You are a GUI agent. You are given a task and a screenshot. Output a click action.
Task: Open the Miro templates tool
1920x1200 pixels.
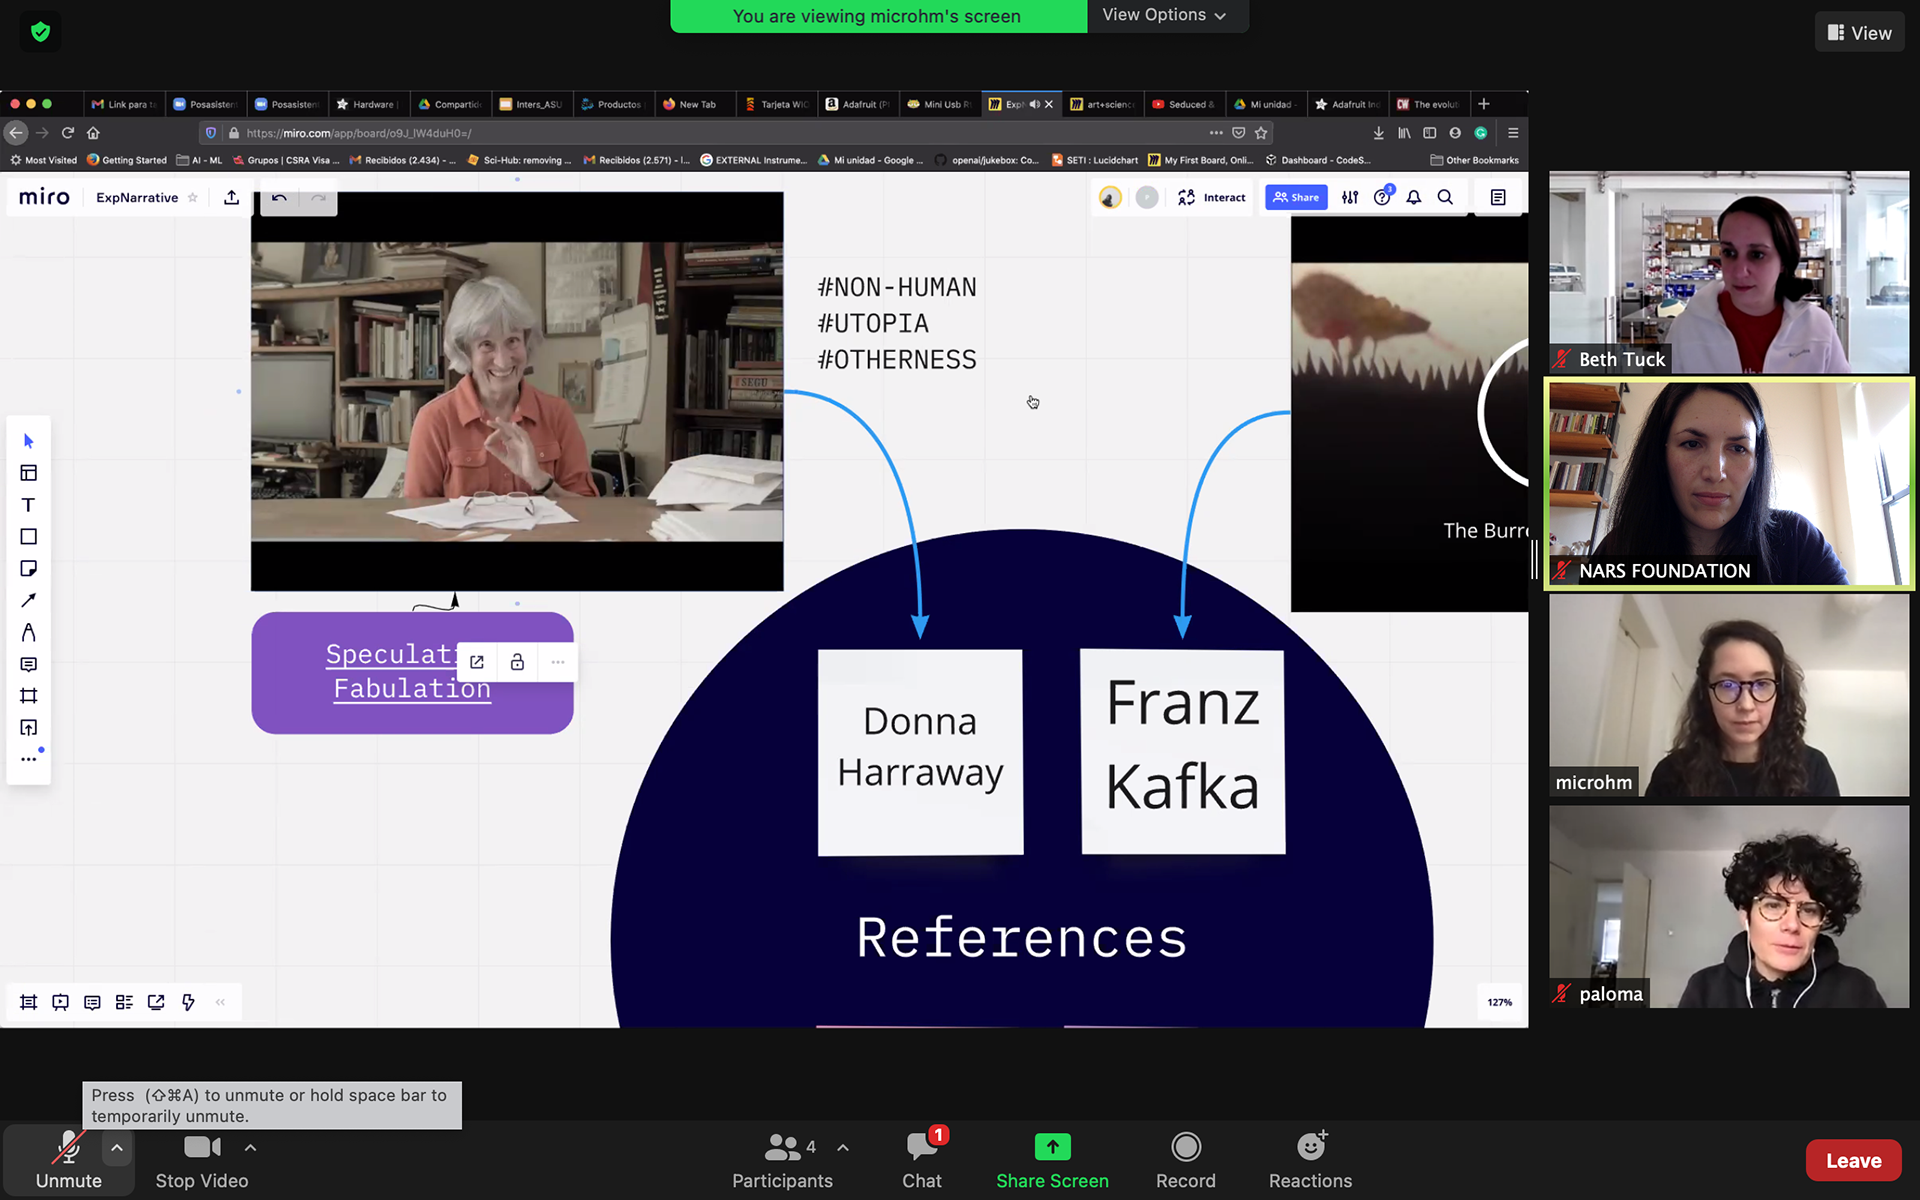pyautogui.click(x=28, y=473)
